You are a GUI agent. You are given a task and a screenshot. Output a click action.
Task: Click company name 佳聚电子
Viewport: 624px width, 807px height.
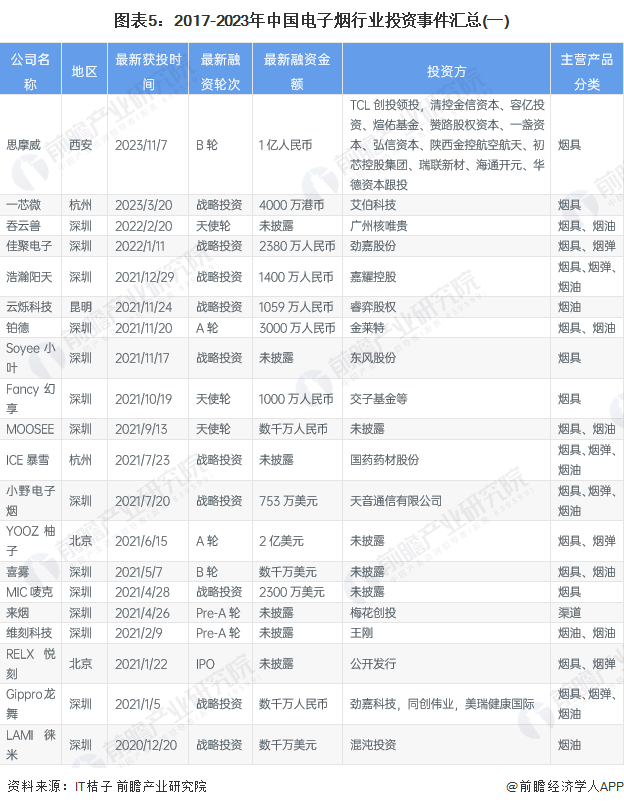(29, 246)
